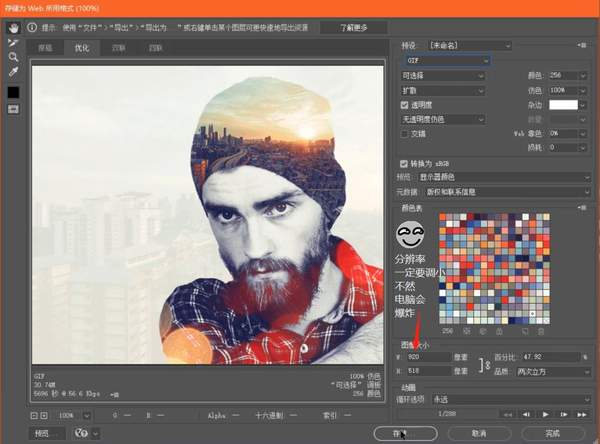This screenshot has height=444, width=600.
Task: Click the white 杂边 matte color swatch
Action: (x=565, y=104)
